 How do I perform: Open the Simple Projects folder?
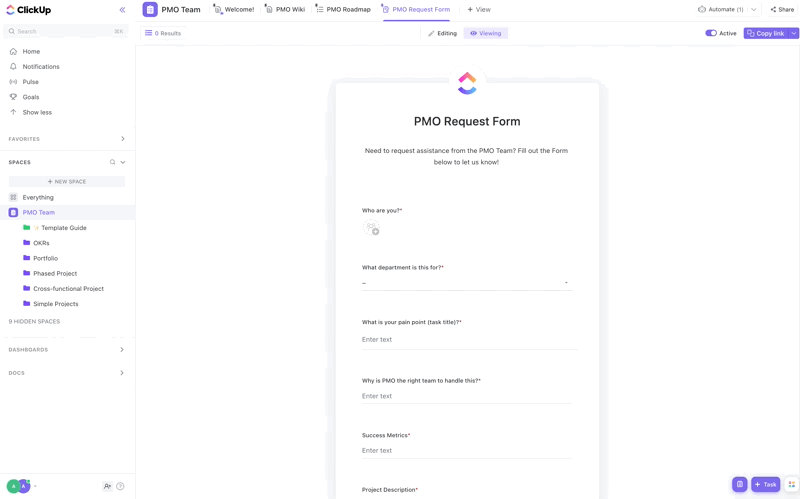click(56, 304)
